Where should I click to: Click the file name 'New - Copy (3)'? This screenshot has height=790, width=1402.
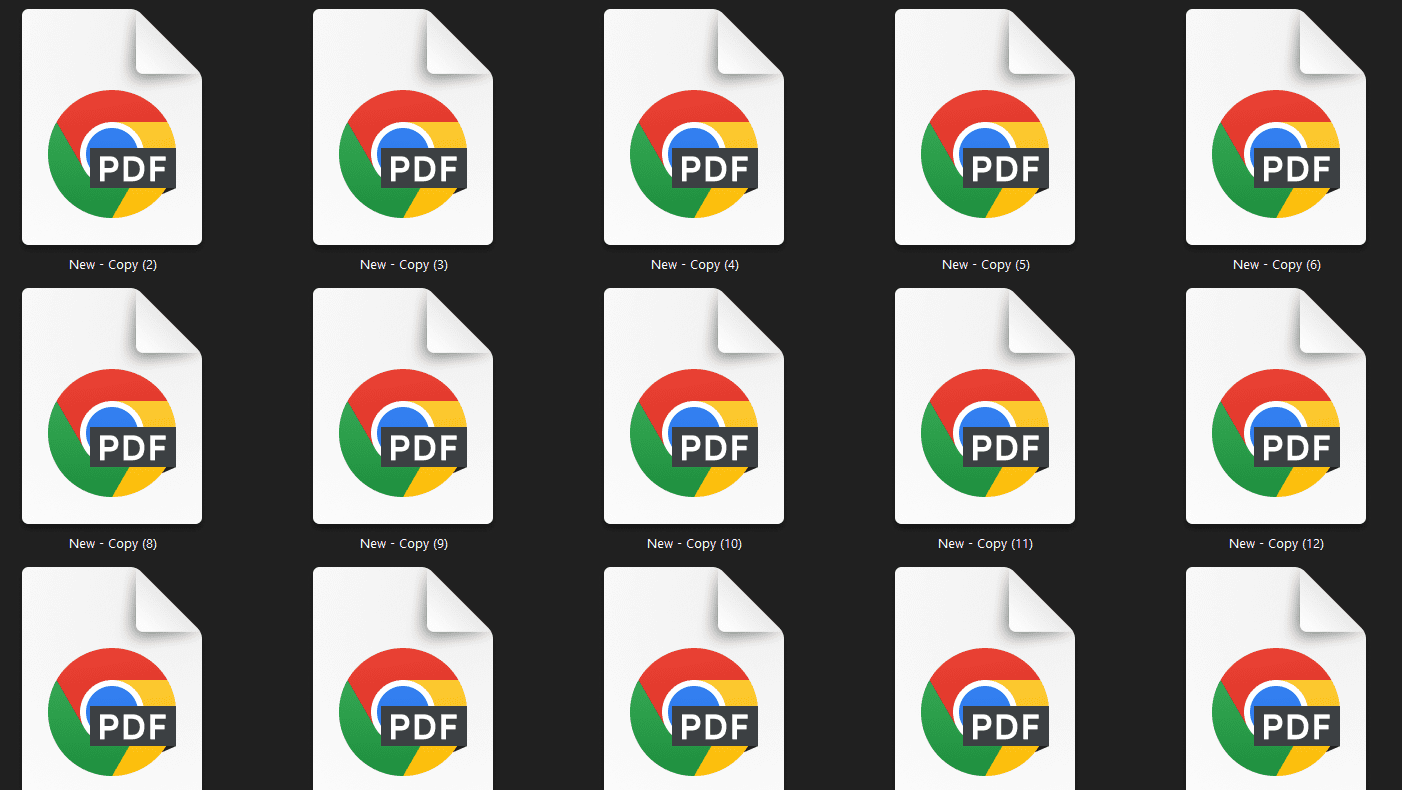[x=404, y=265]
